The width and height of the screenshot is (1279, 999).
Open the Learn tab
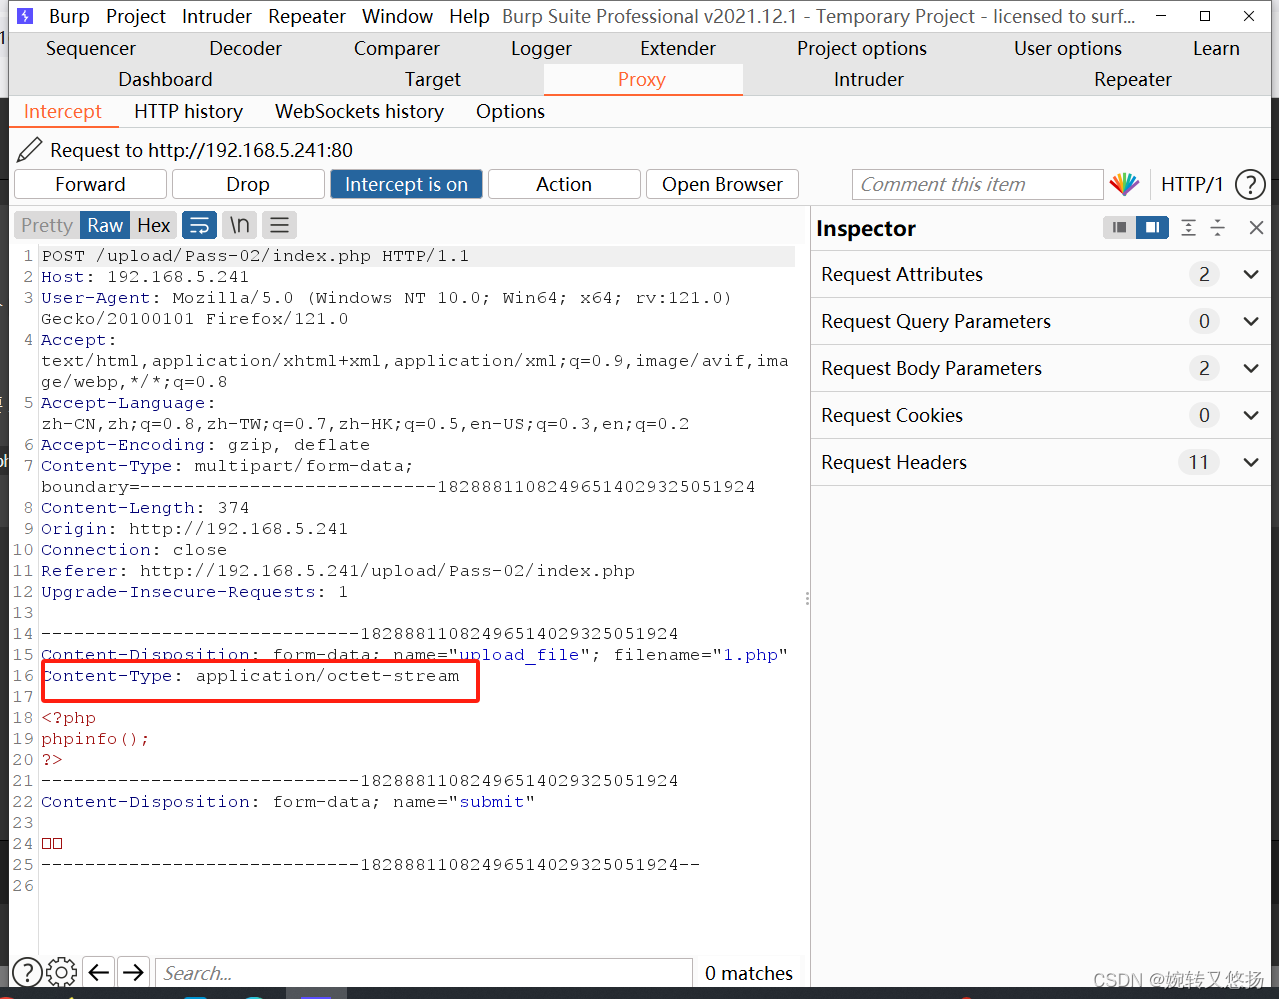(1216, 48)
